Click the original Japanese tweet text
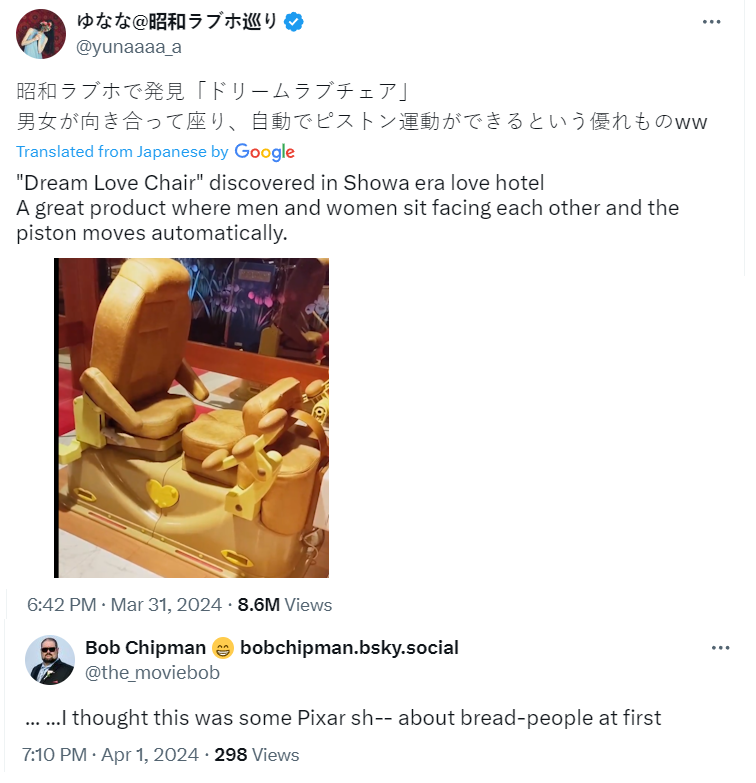This screenshot has height=783, width=756. tap(362, 106)
